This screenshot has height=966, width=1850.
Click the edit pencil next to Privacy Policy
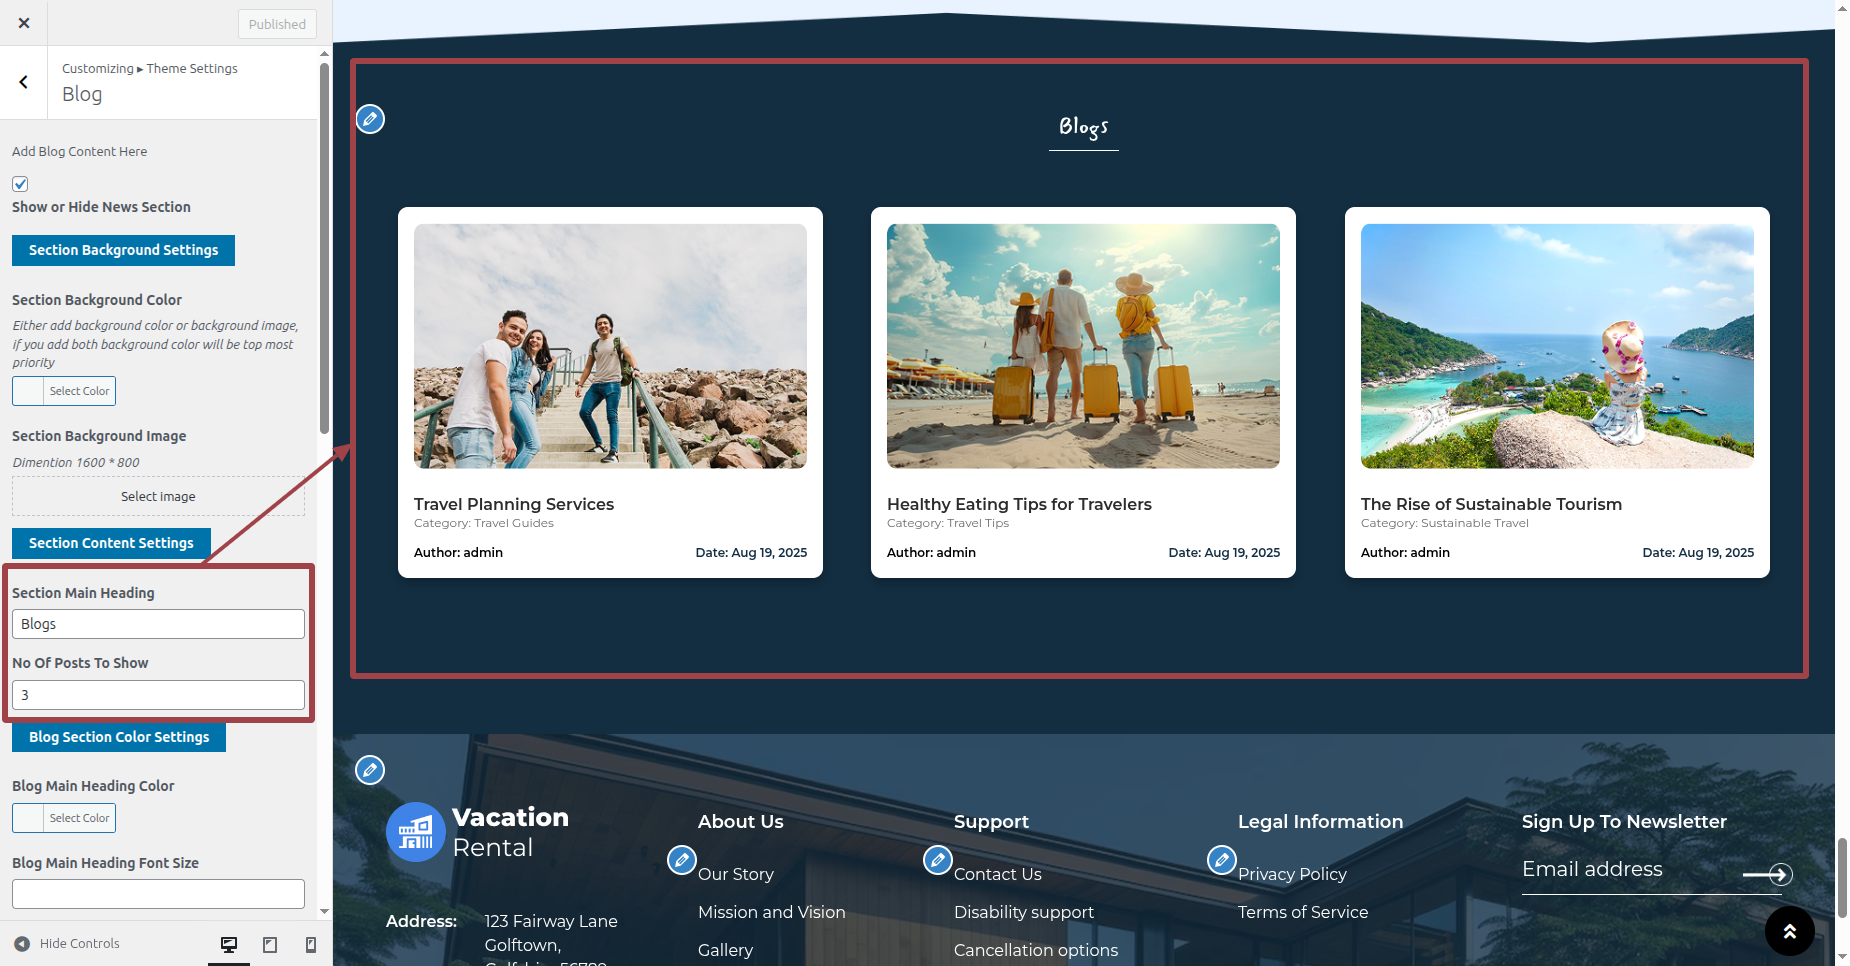click(x=1222, y=860)
